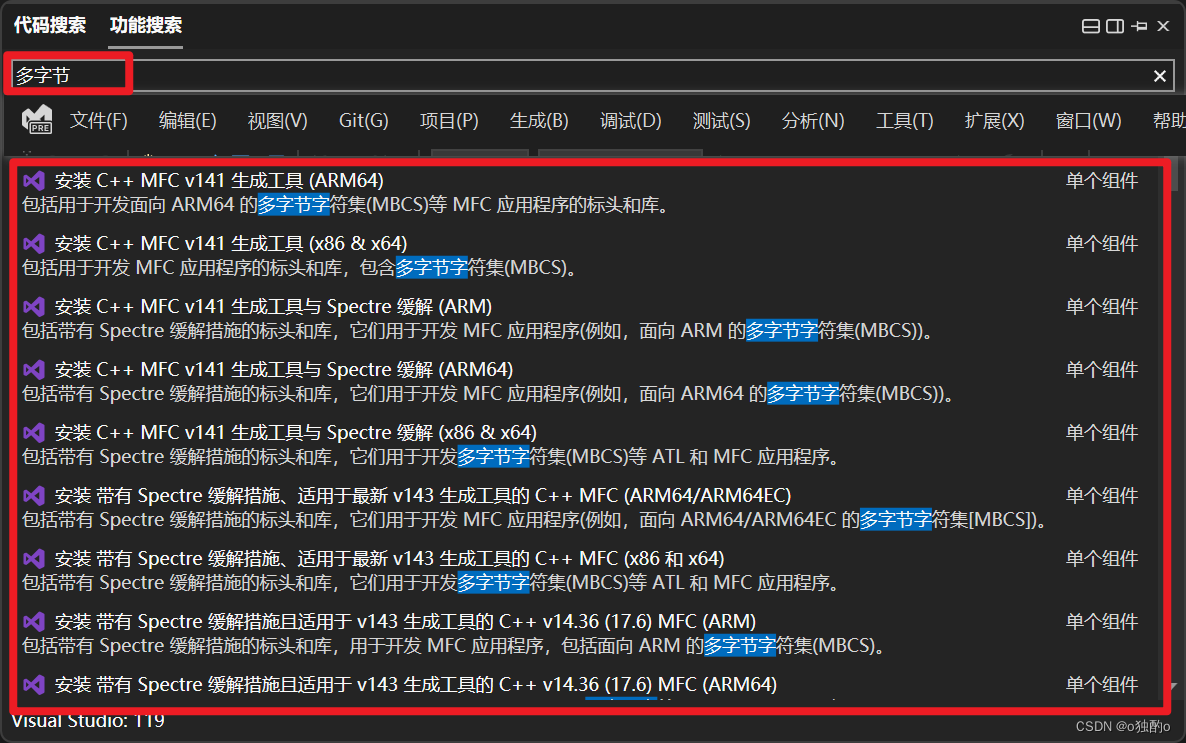Click the vertical split layout icon in header
This screenshot has height=743, width=1186.
1115,26
